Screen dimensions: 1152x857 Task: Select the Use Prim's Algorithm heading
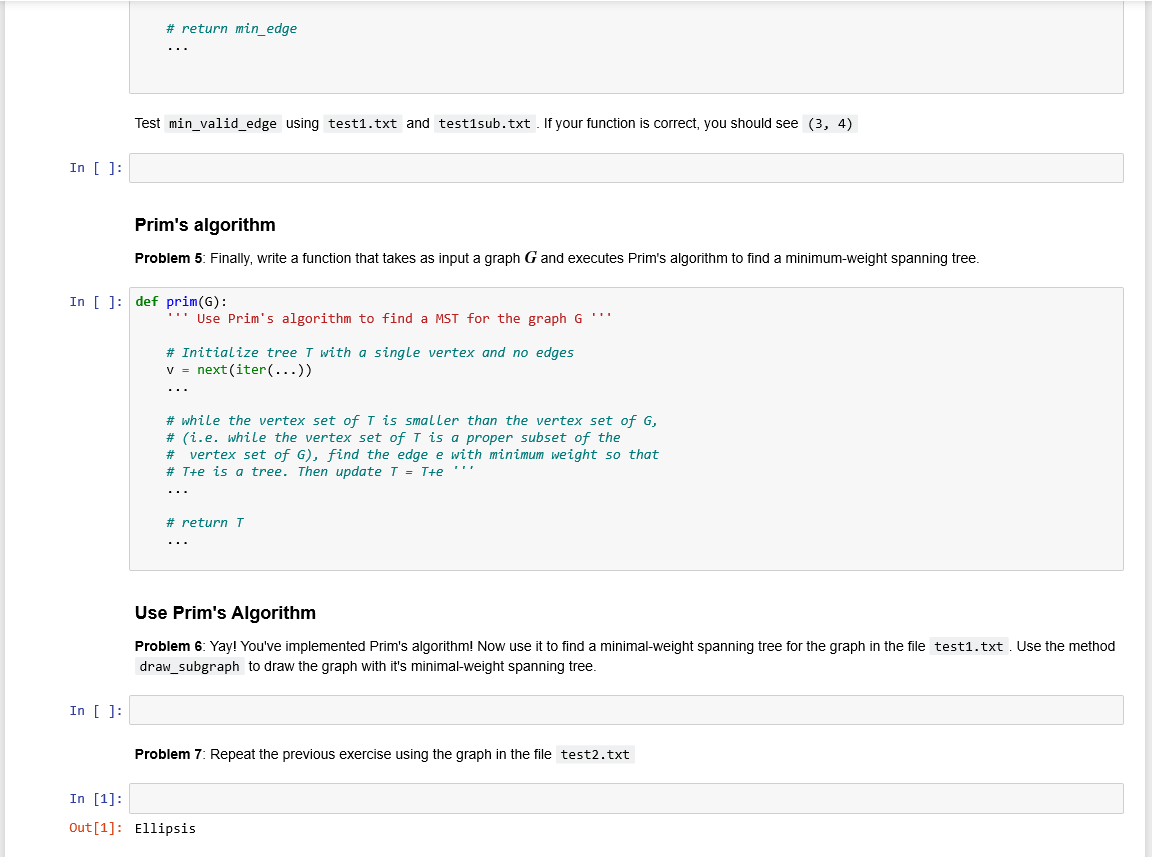(x=225, y=612)
